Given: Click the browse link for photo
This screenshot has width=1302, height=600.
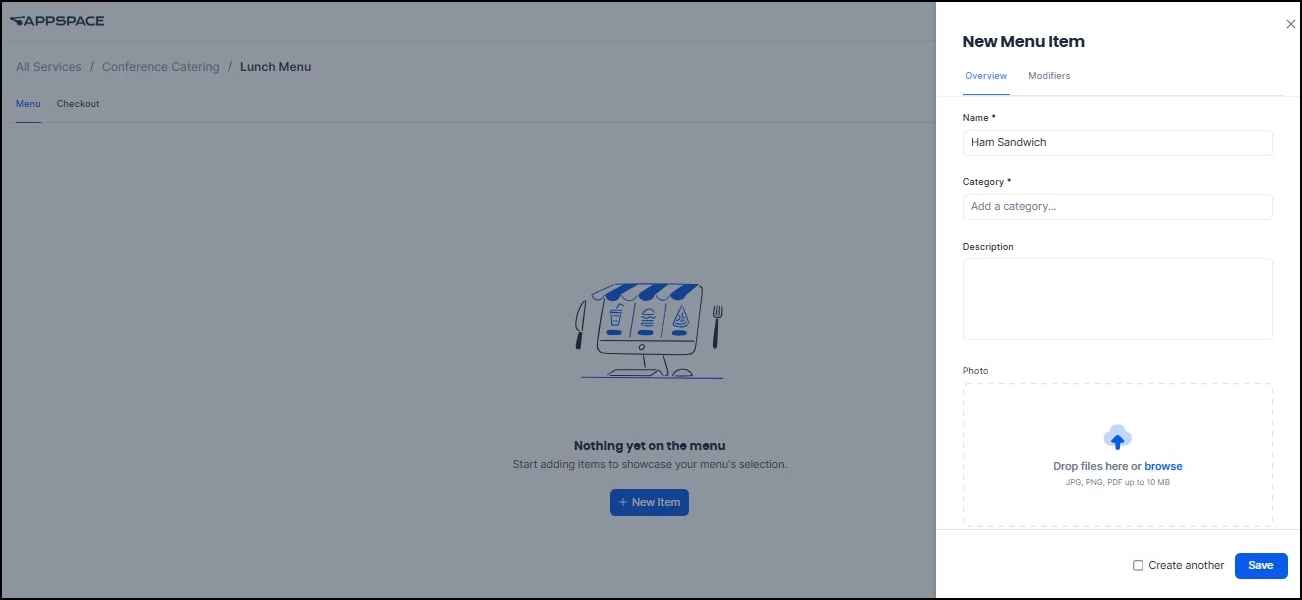Looking at the screenshot, I should click(1163, 466).
